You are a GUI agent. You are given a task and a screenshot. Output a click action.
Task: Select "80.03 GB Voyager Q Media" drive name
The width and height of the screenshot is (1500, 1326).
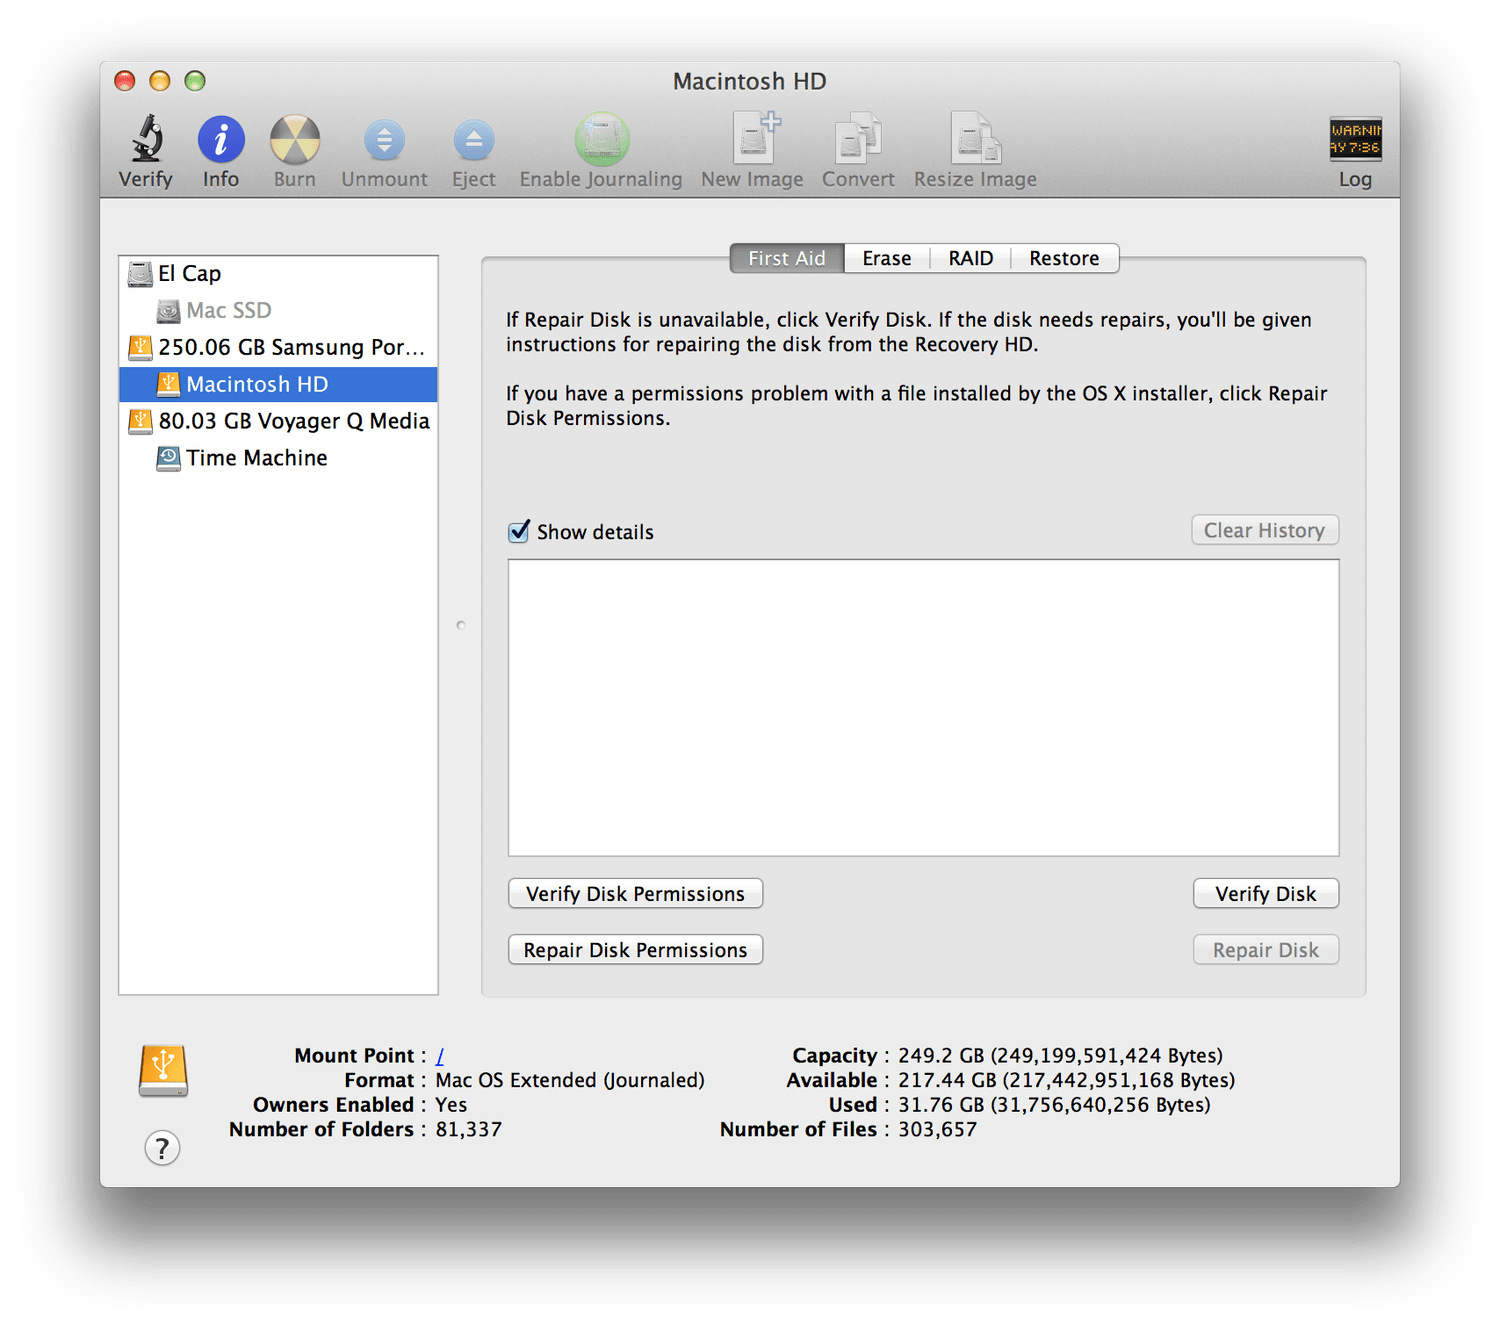click(294, 422)
